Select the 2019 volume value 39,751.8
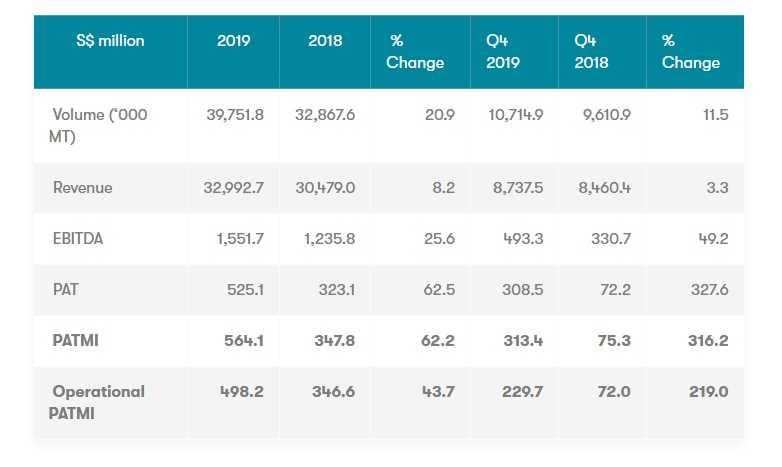 point(232,115)
